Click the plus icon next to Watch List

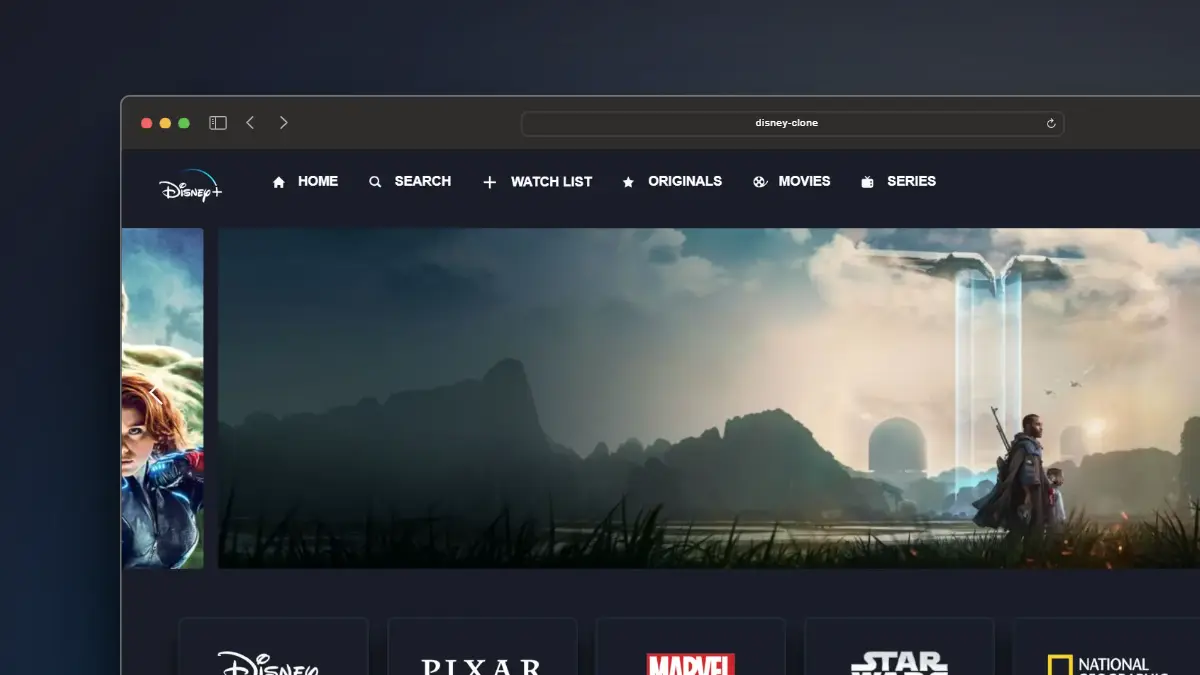click(489, 181)
